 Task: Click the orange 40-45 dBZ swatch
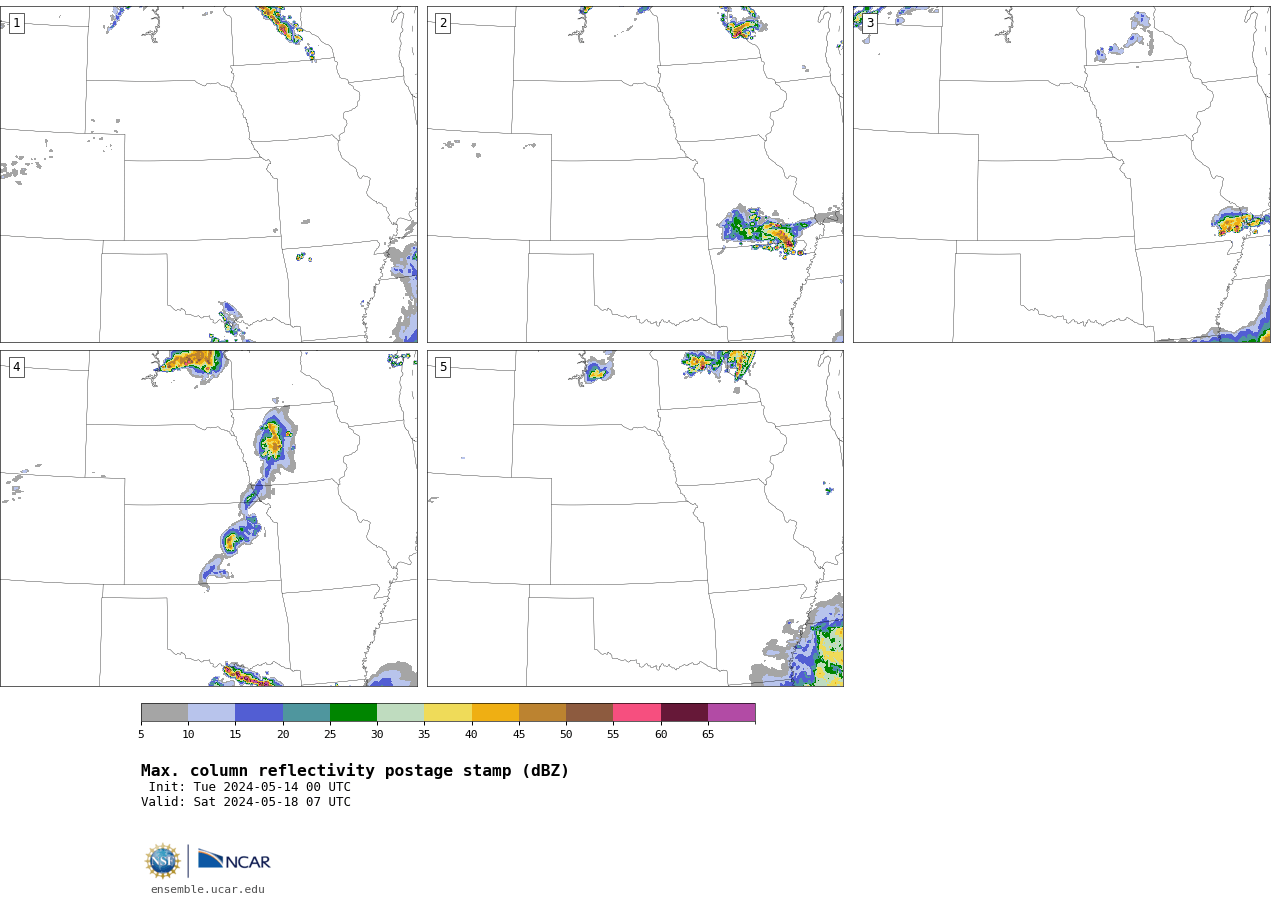[x=495, y=713]
